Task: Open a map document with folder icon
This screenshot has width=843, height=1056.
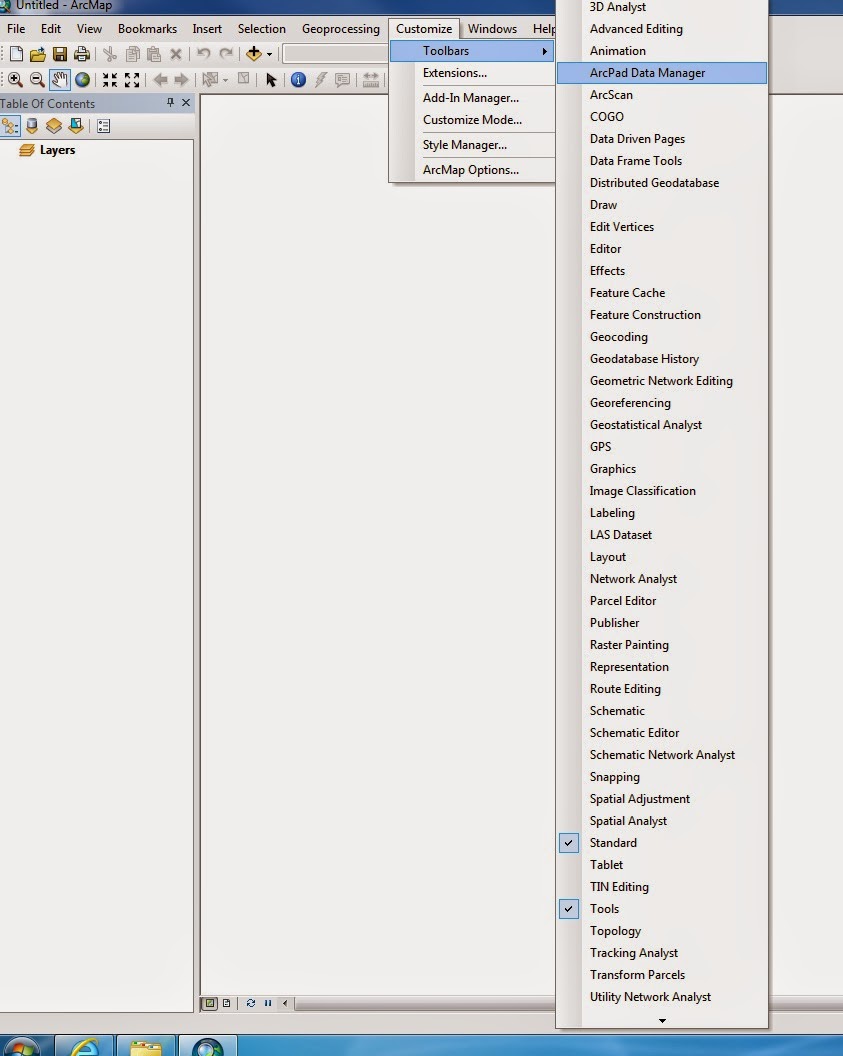Action: 38,54
